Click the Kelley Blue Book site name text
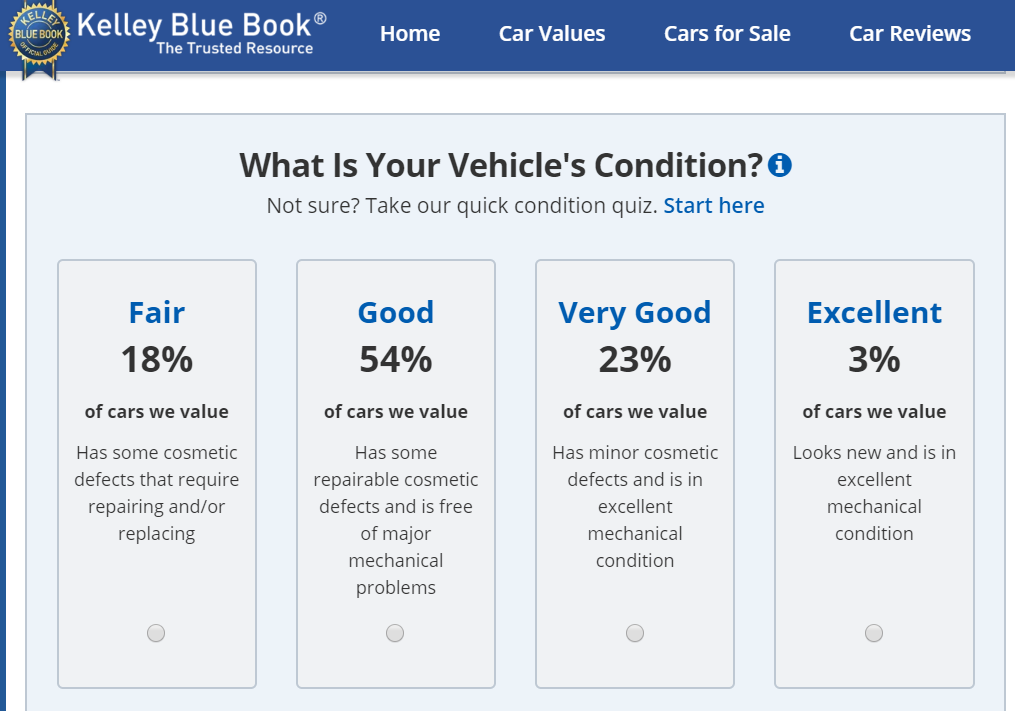Viewport: 1015px width, 711px height. tap(201, 24)
